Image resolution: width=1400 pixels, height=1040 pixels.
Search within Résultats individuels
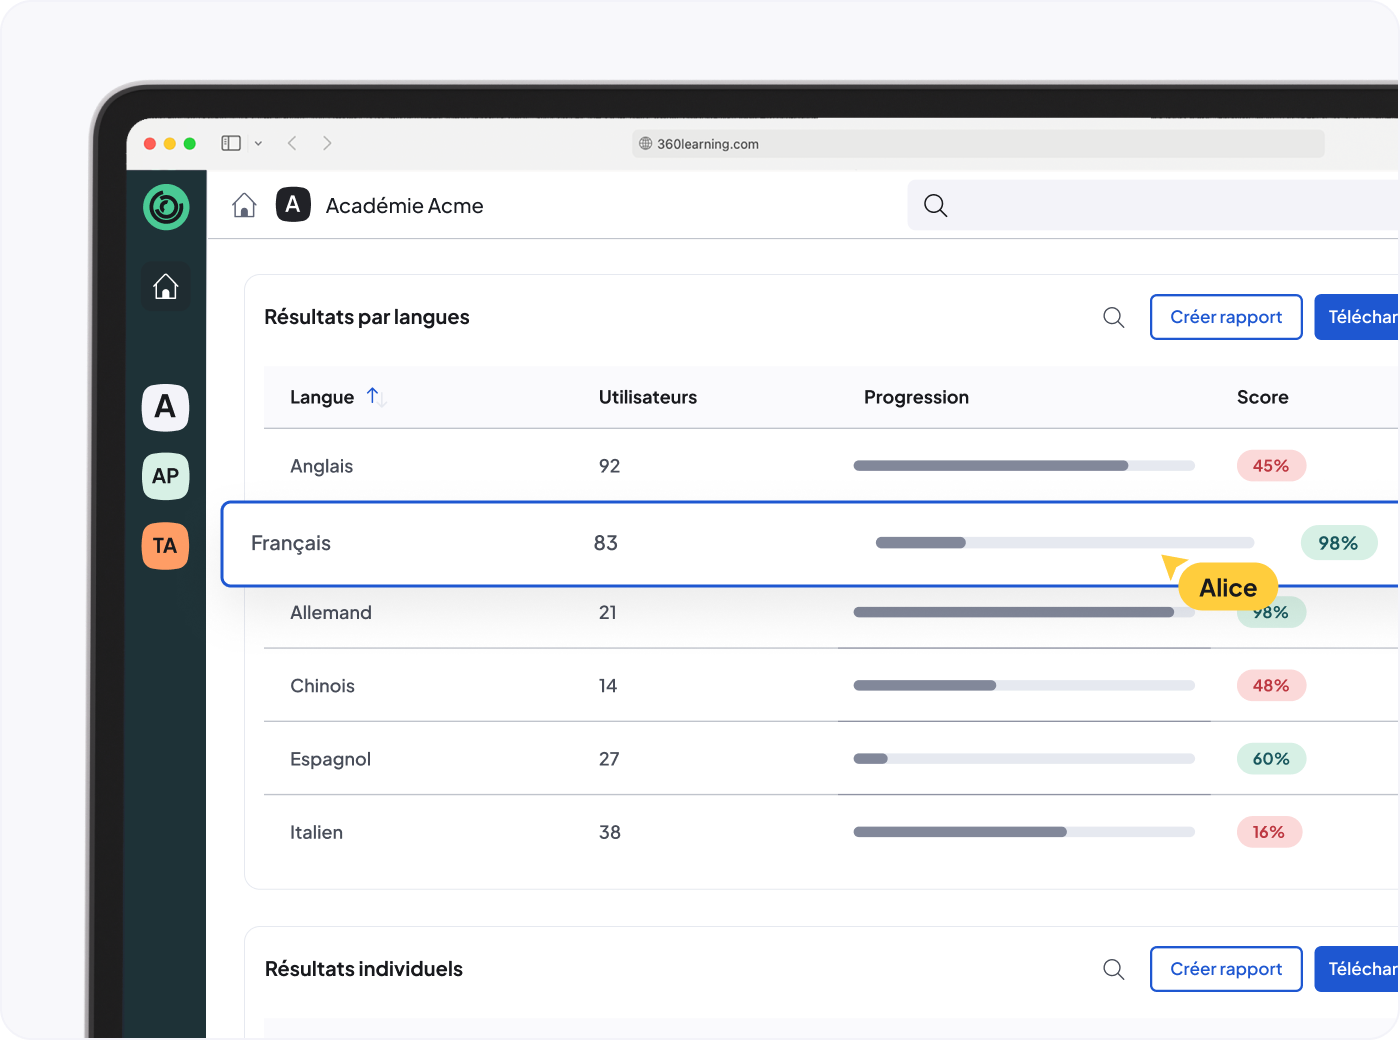[1114, 969]
